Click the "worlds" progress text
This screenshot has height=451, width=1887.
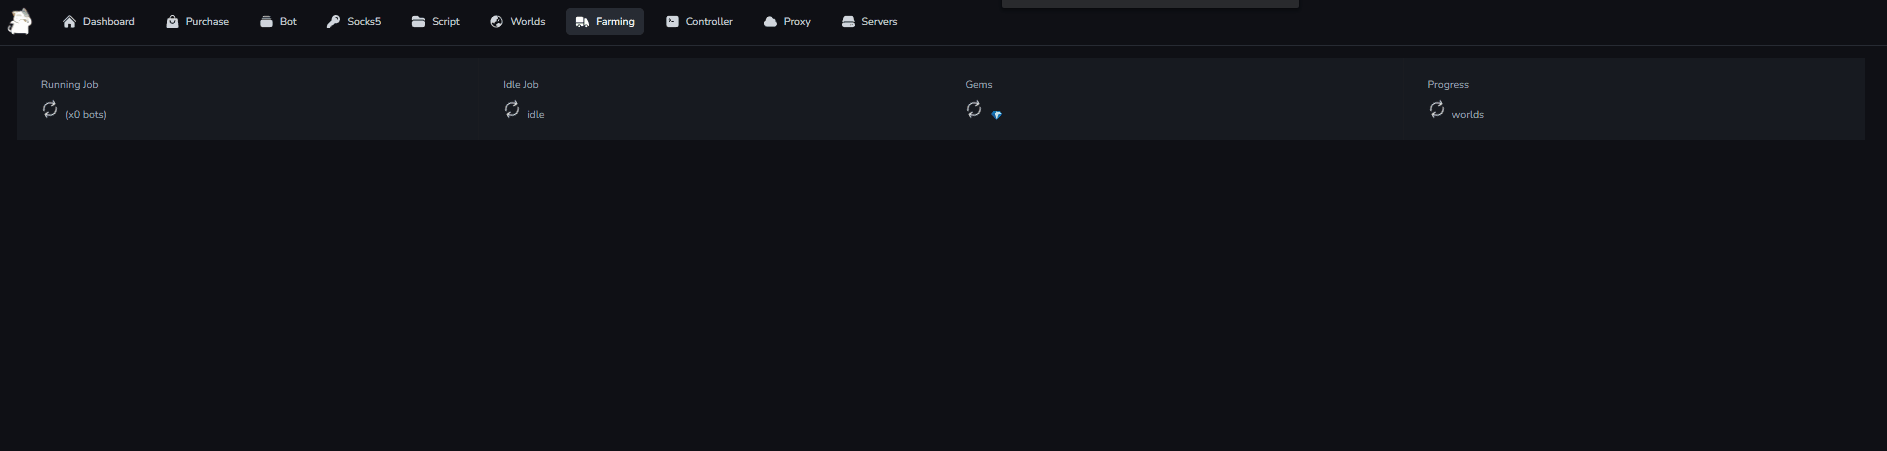click(x=1467, y=115)
